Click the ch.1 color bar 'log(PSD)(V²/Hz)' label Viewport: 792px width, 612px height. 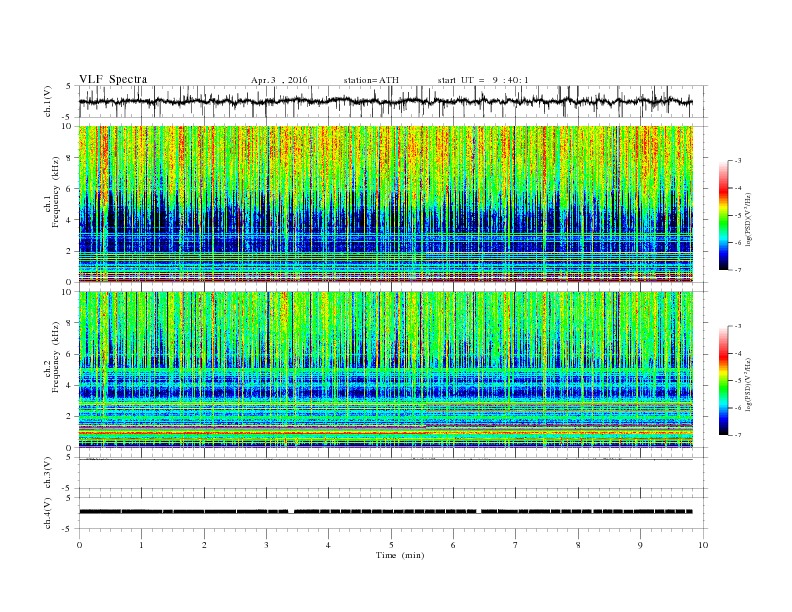(749, 220)
